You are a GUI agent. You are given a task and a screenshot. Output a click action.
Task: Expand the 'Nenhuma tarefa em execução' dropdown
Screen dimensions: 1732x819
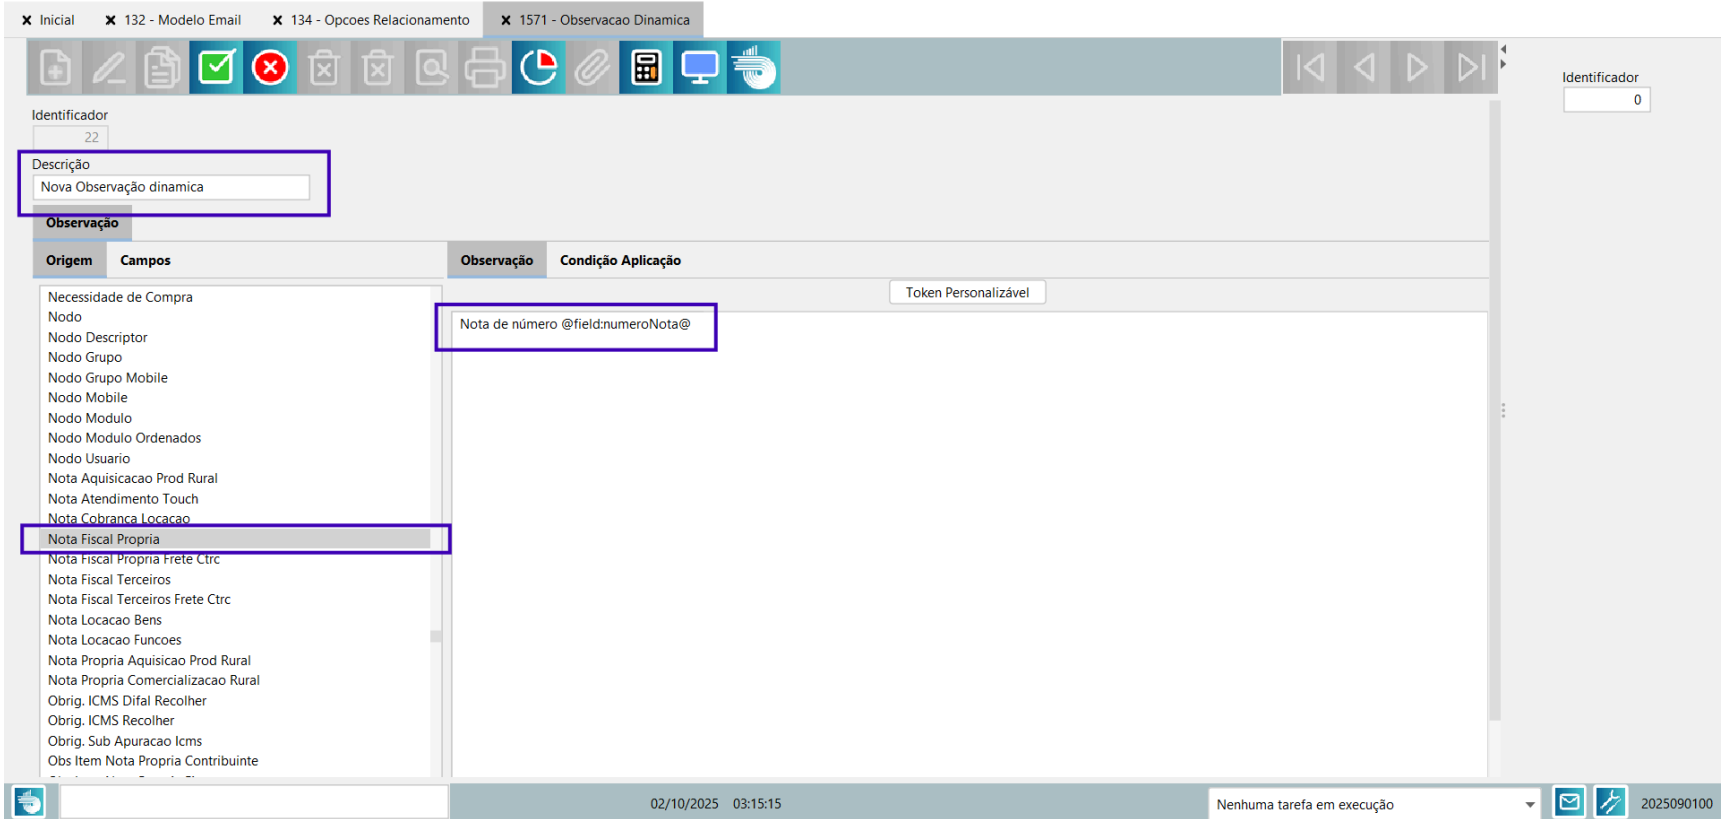[1529, 804]
